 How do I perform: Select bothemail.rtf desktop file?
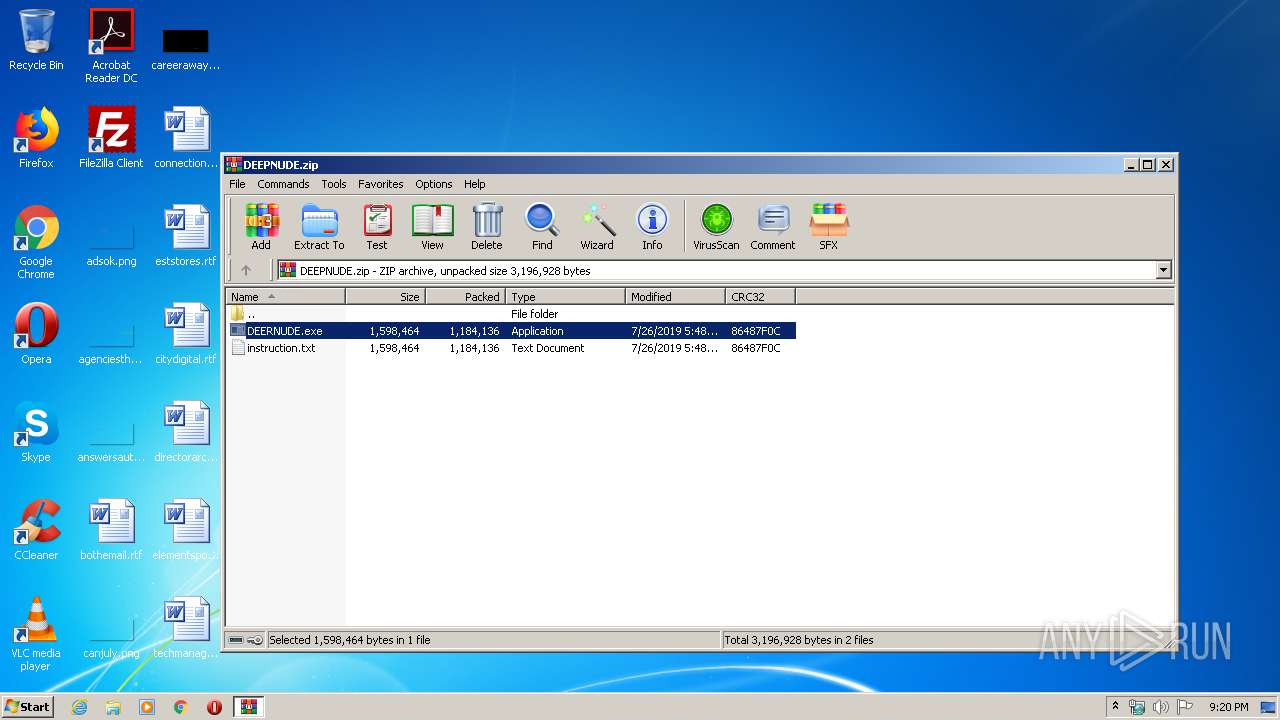[111, 530]
